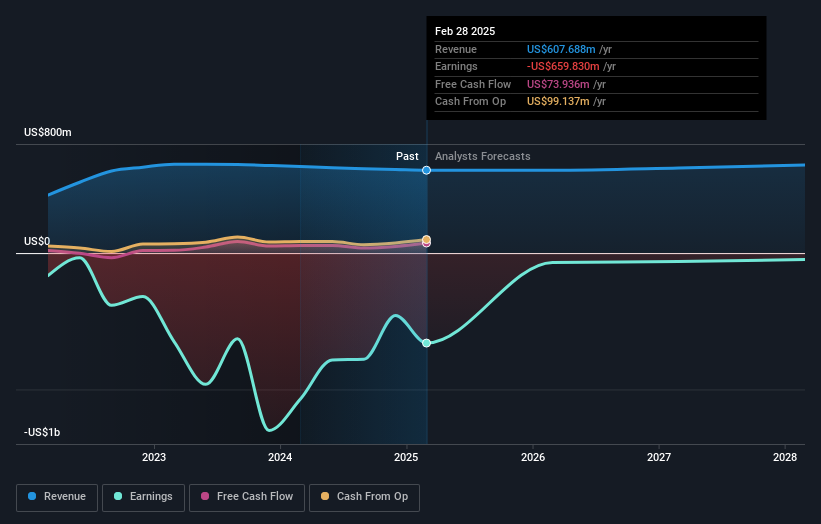
Task: Click the -US$1b y-axis label
Action: 42,432
